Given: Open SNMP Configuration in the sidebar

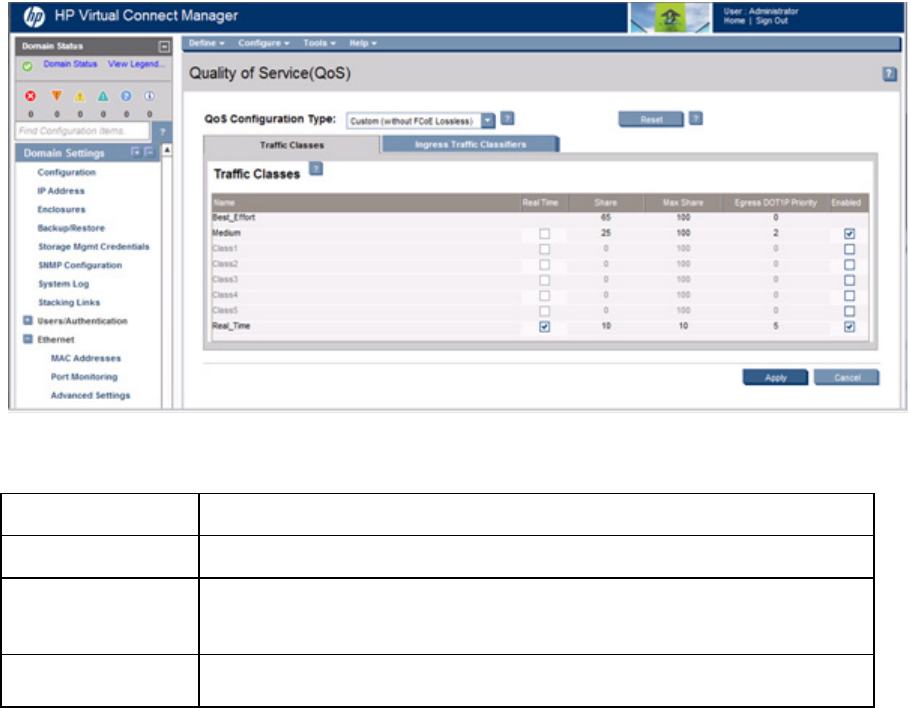Looking at the screenshot, I should coord(79,265).
